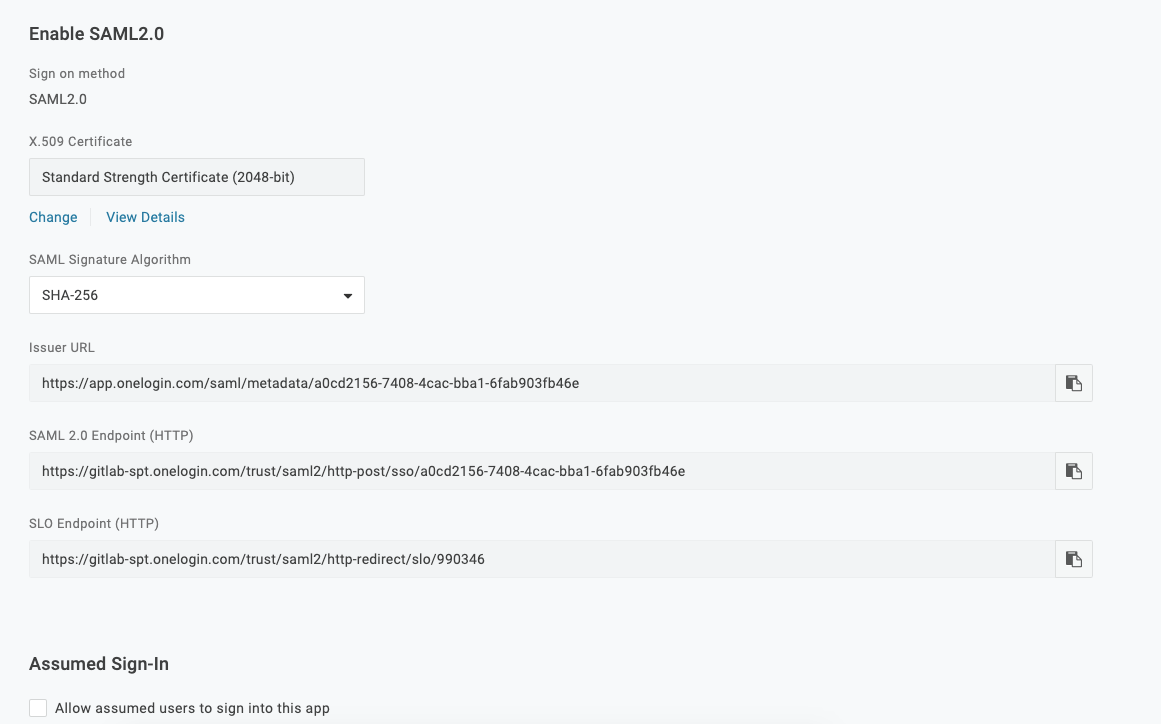The height and width of the screenshot is (724, 1161).
Task: Click the copy icon for the http-post SSO endpoint
Action: 1073,471
